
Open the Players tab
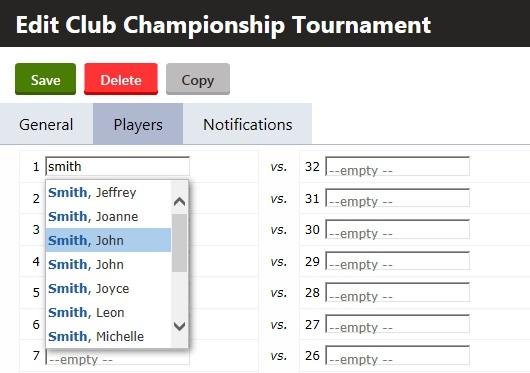click(138, 124)
